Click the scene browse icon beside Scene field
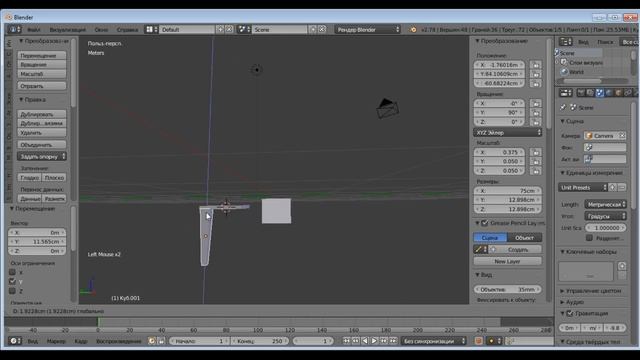This screenshot has height=360, width=640. pyautogui.click(x=244, y=29)
